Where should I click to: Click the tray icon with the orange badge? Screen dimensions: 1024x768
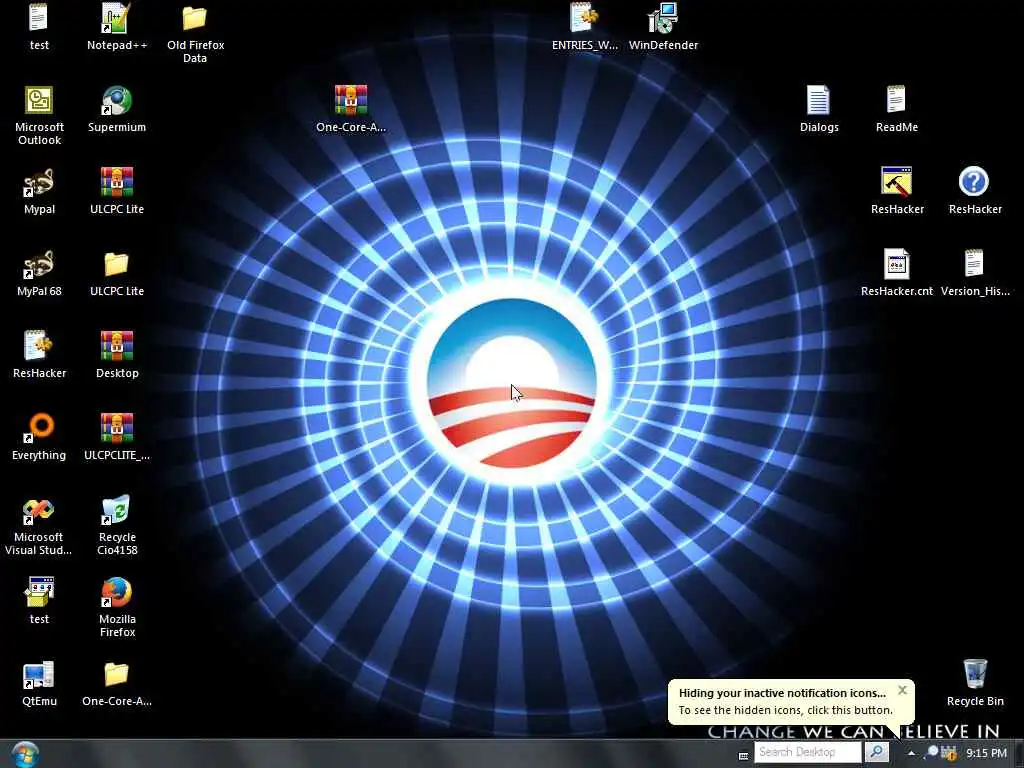point(949,753)
